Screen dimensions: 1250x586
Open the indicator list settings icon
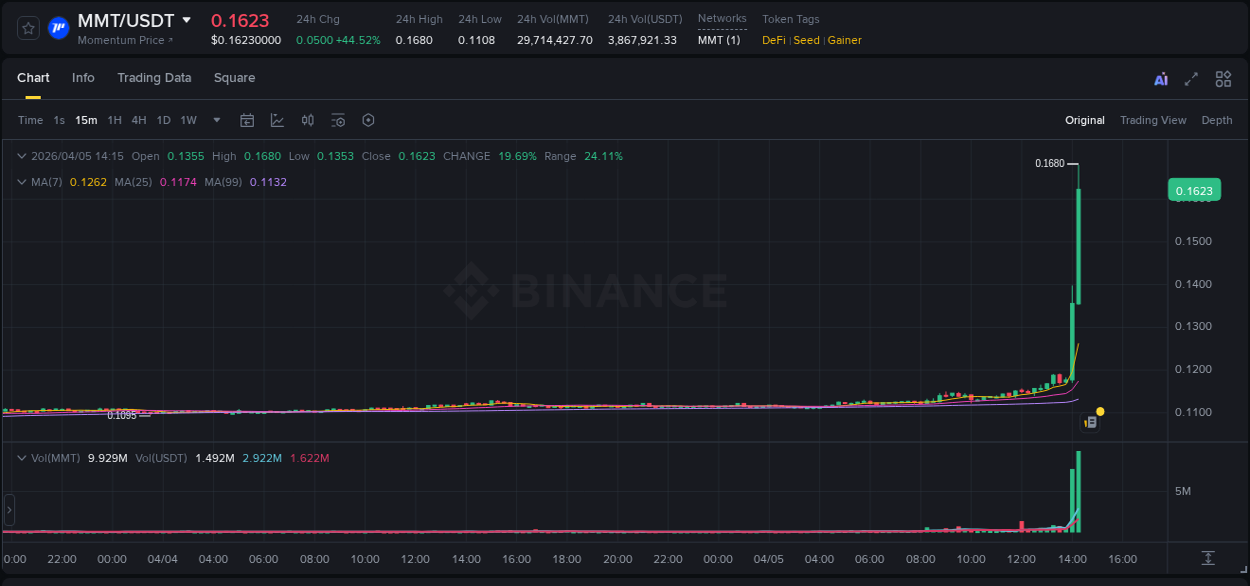[x=338, y=120]
